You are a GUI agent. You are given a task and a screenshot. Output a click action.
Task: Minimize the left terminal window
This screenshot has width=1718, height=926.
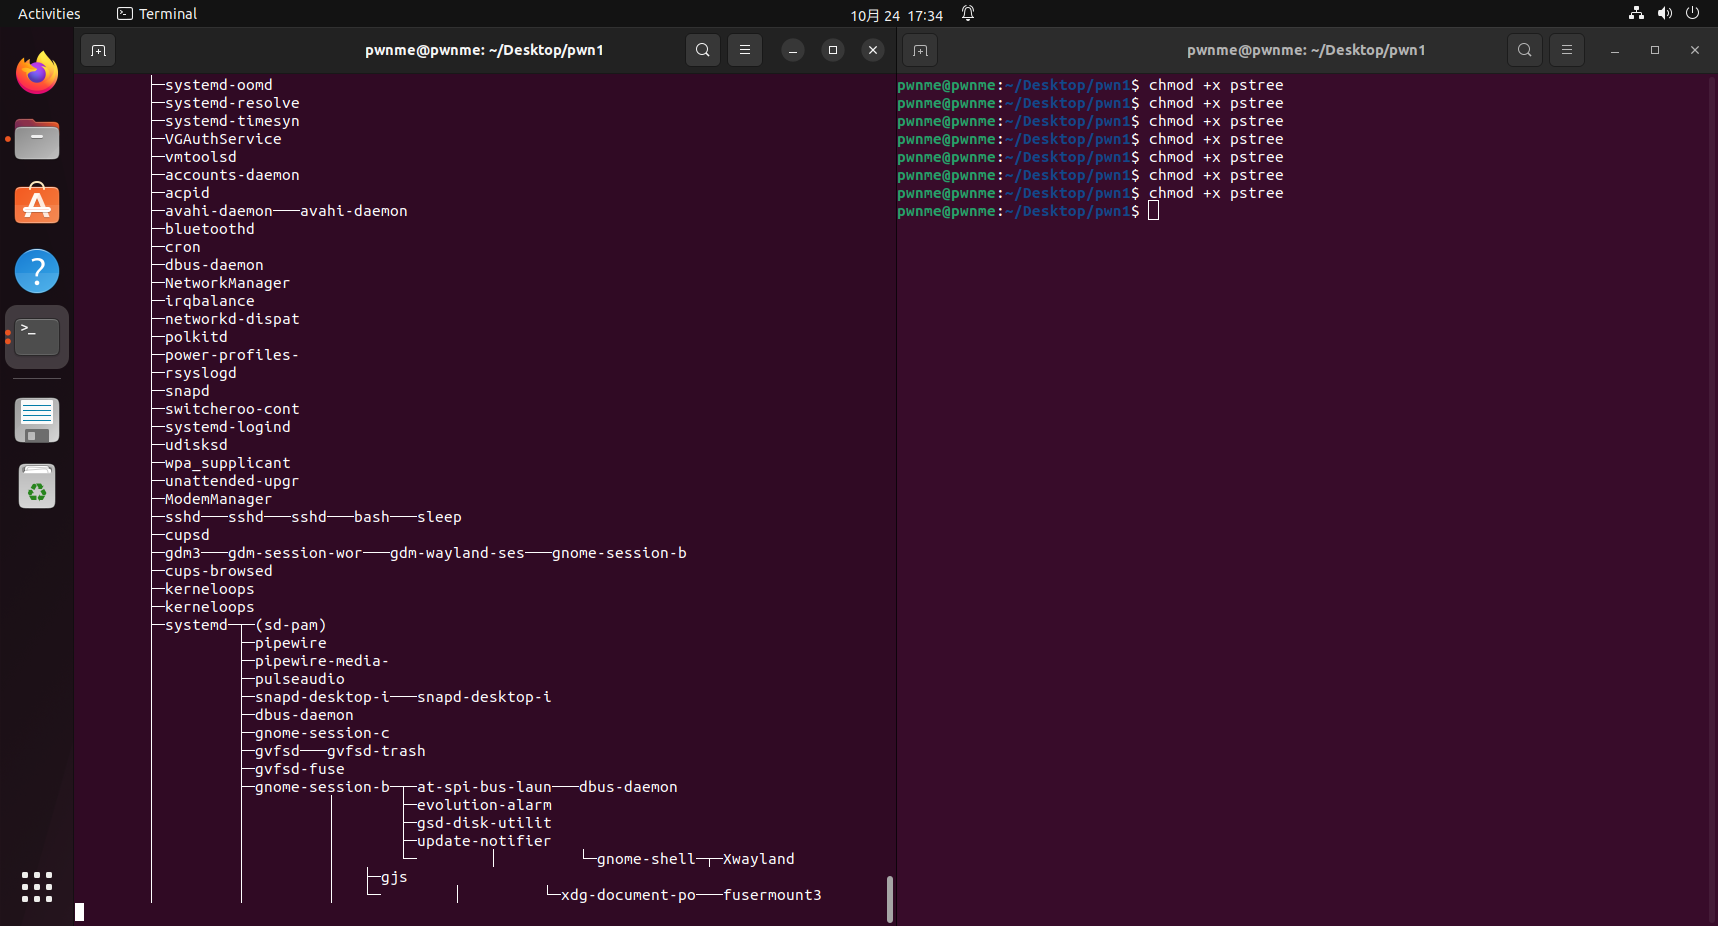[x=793, y=50]
